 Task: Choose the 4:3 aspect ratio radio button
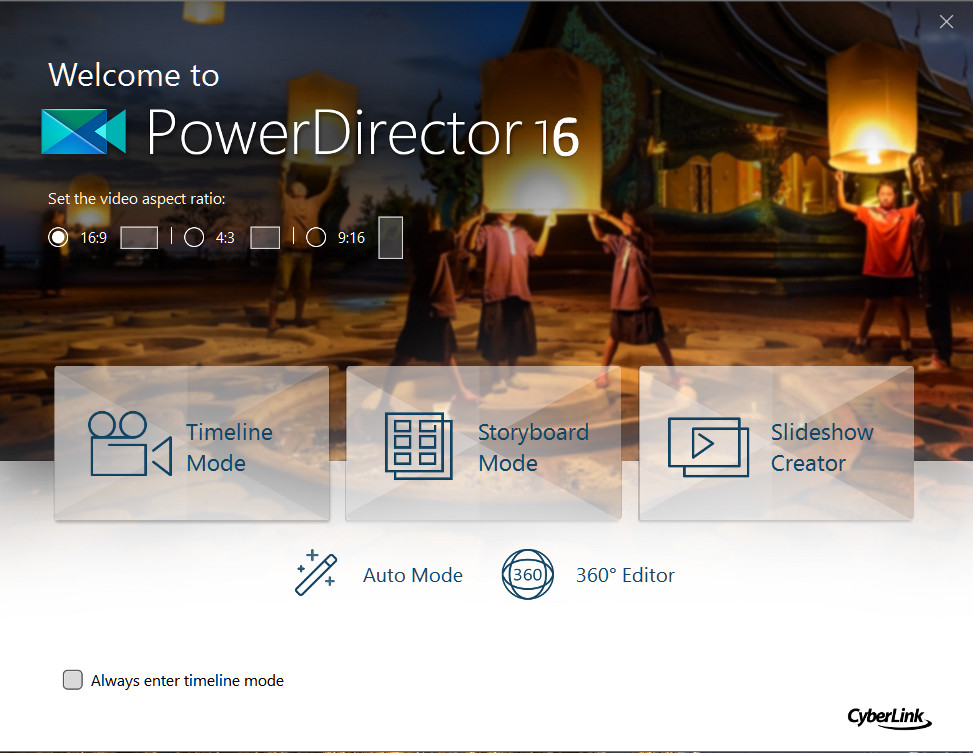(x=194, y=237)
